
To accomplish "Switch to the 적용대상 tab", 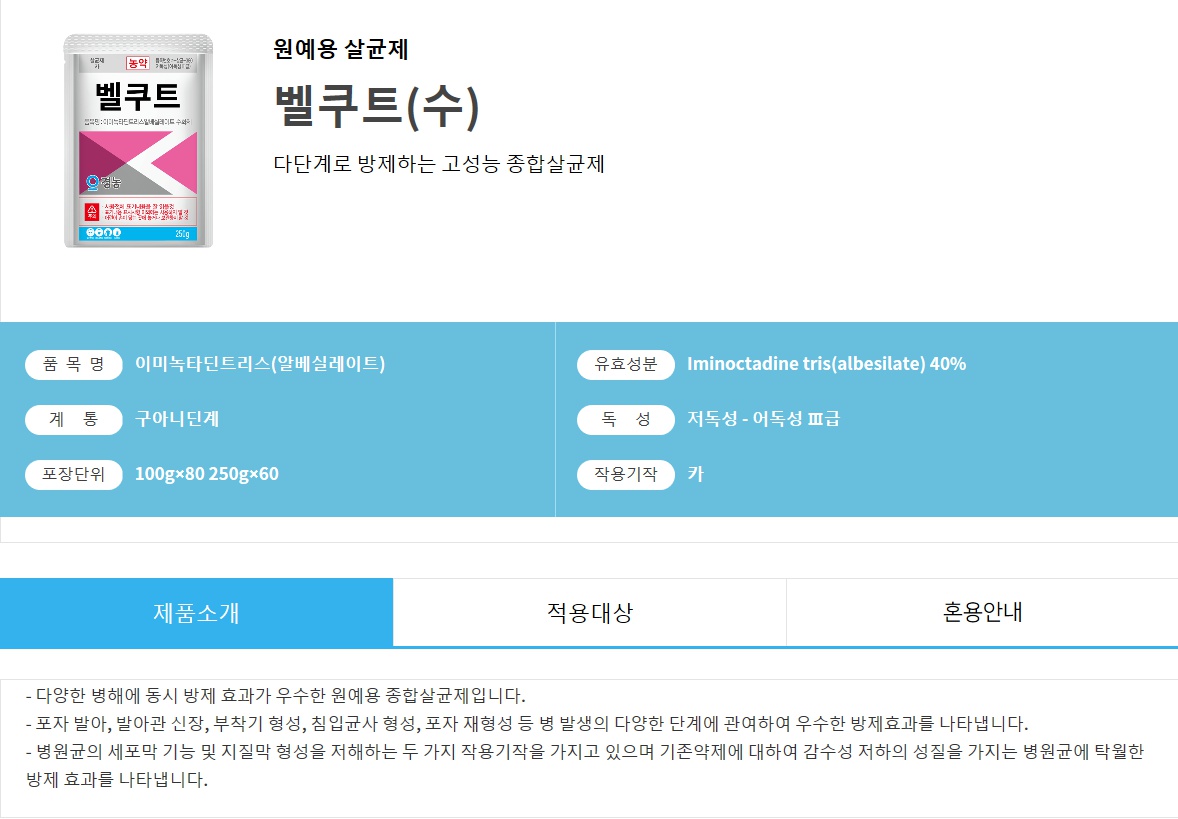I will pos(590,612).
